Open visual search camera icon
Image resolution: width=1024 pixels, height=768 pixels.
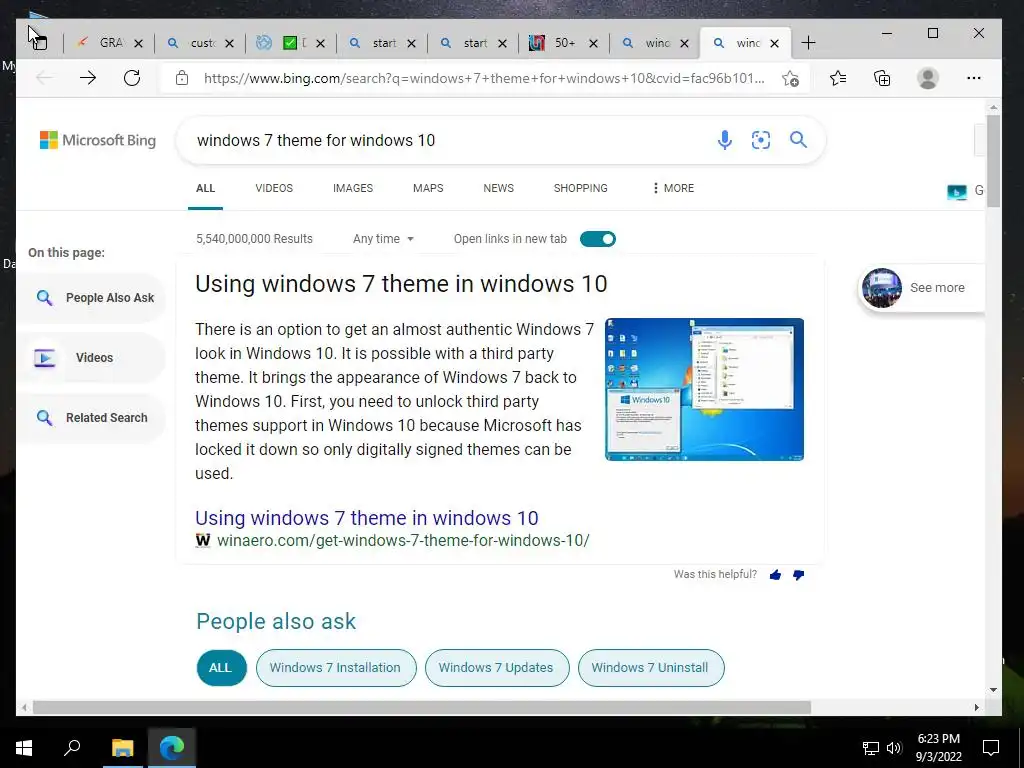pos(761,140)
